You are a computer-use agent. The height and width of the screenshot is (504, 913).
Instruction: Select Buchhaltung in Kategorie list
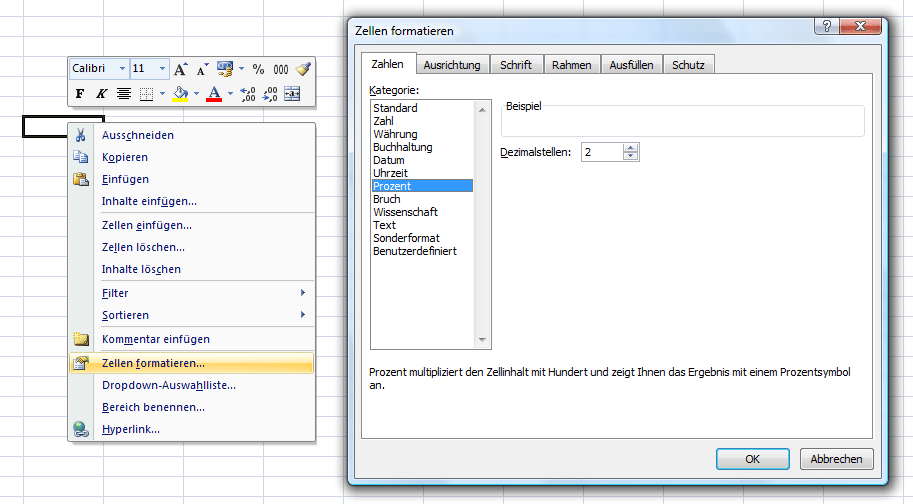tap(422, 147)
